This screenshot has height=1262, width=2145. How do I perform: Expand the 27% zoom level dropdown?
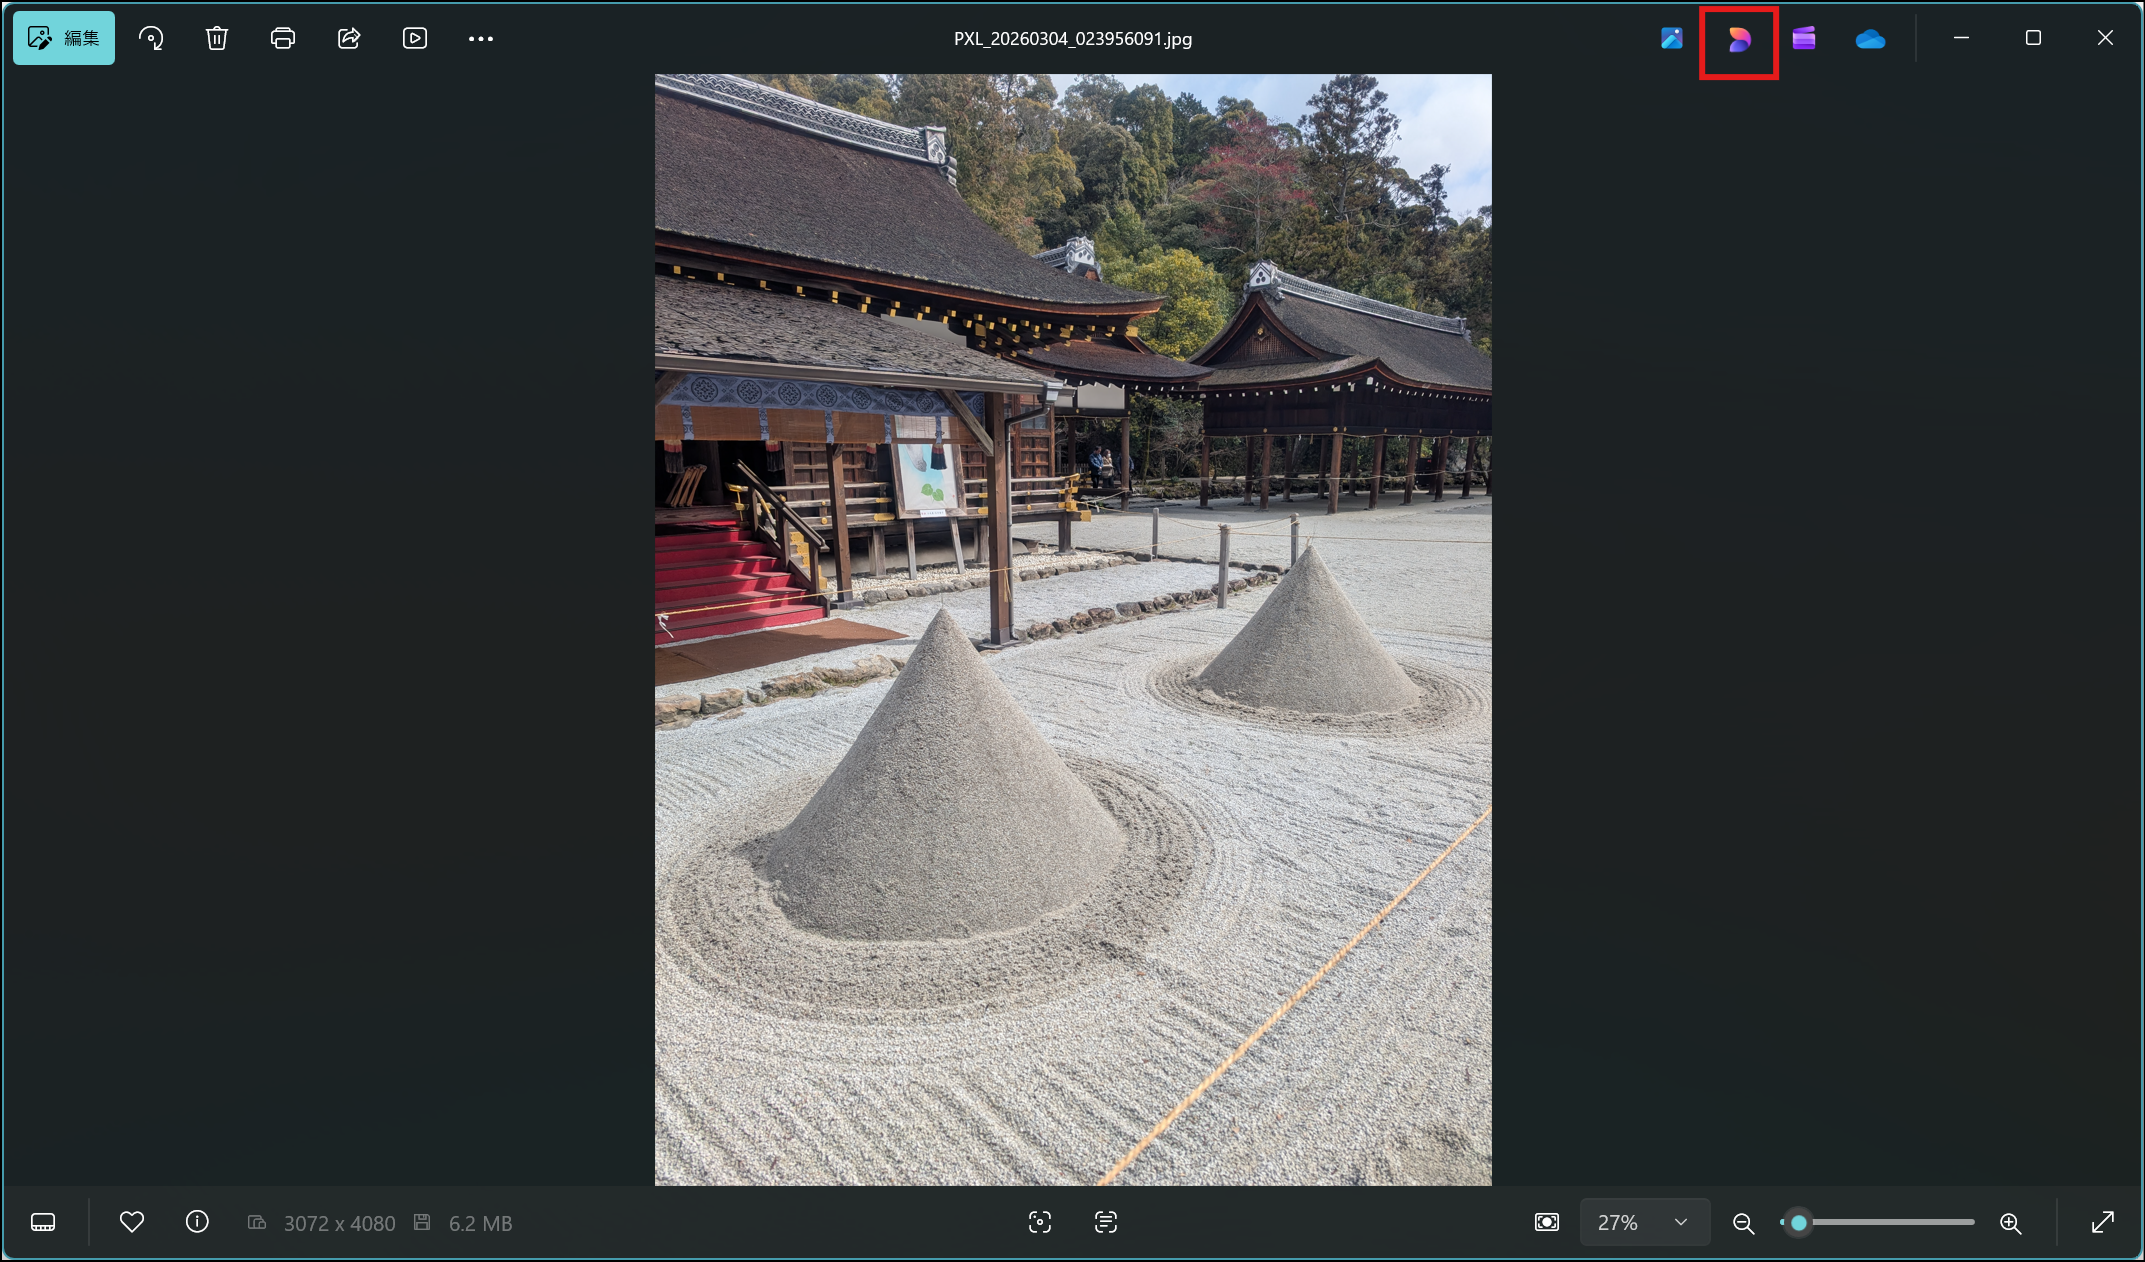coord(1644,1222)
